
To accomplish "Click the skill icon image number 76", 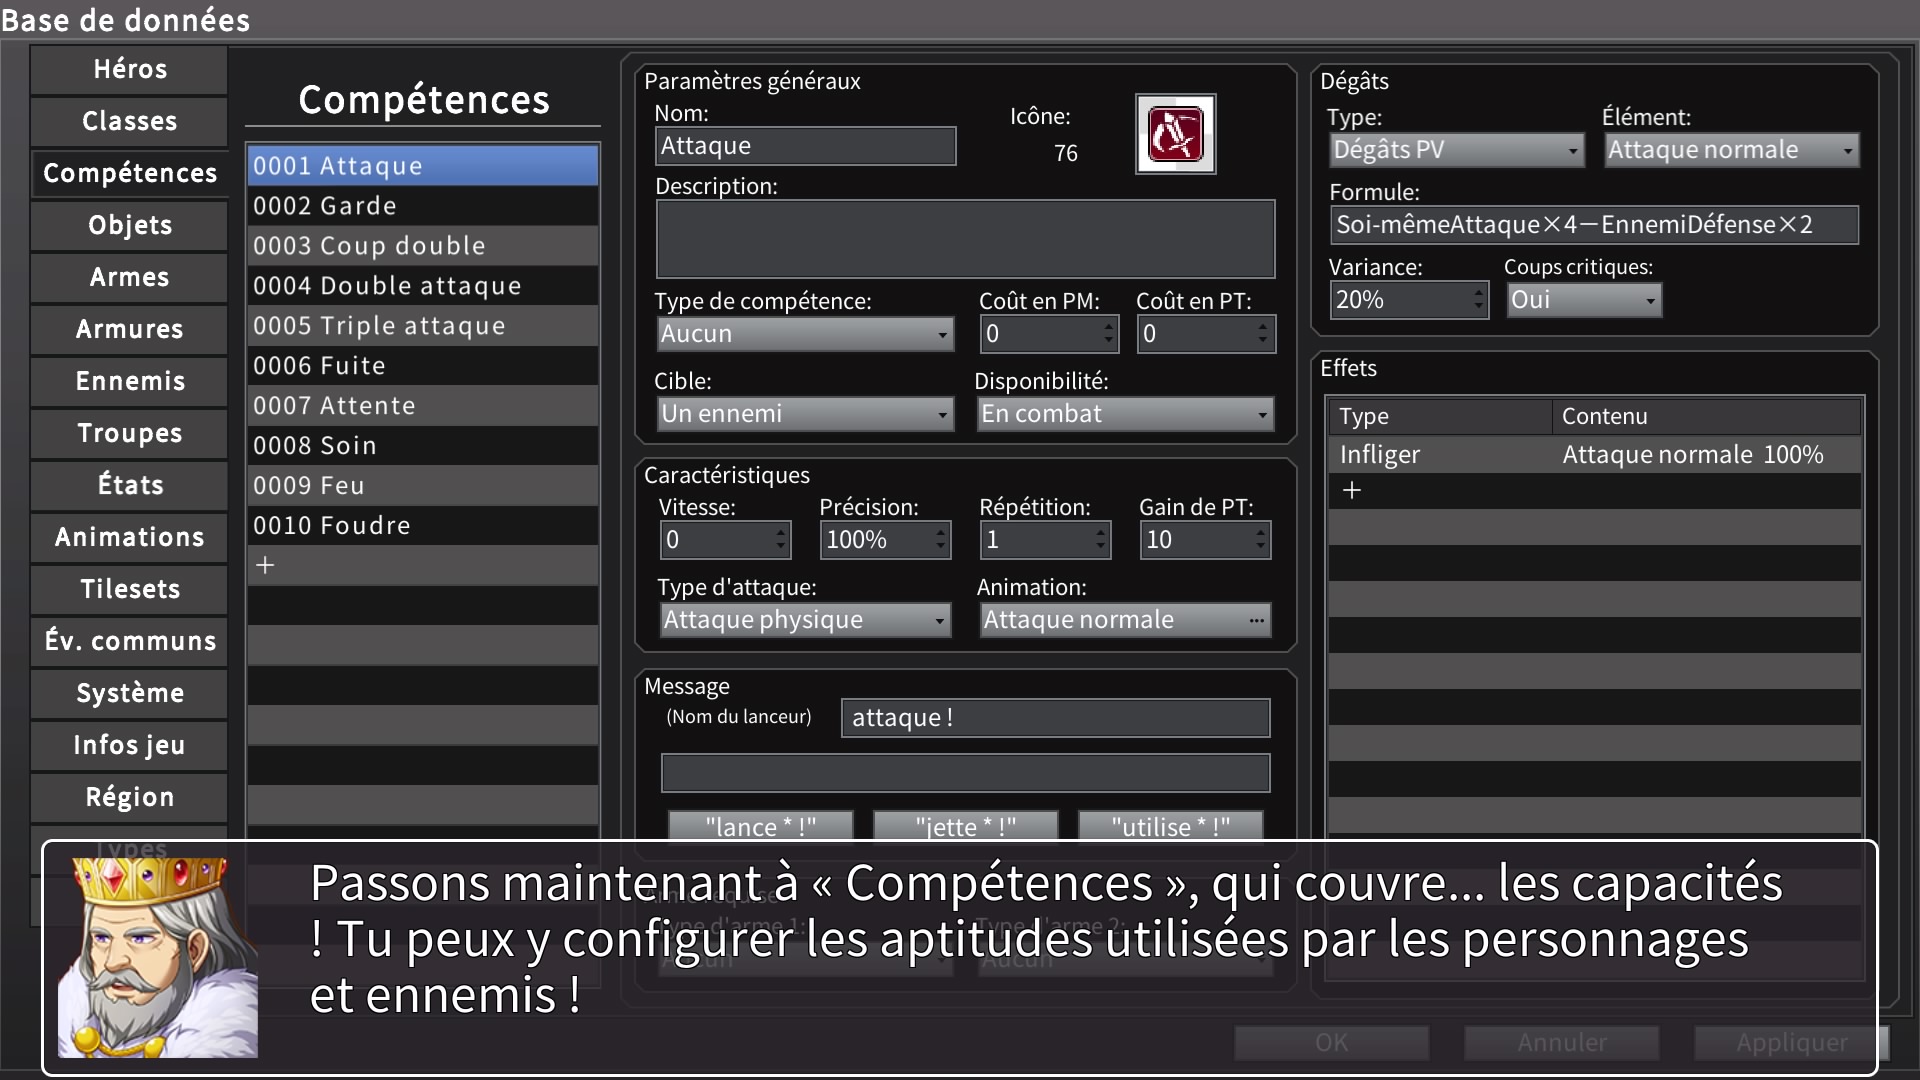I will (1175, 134).
